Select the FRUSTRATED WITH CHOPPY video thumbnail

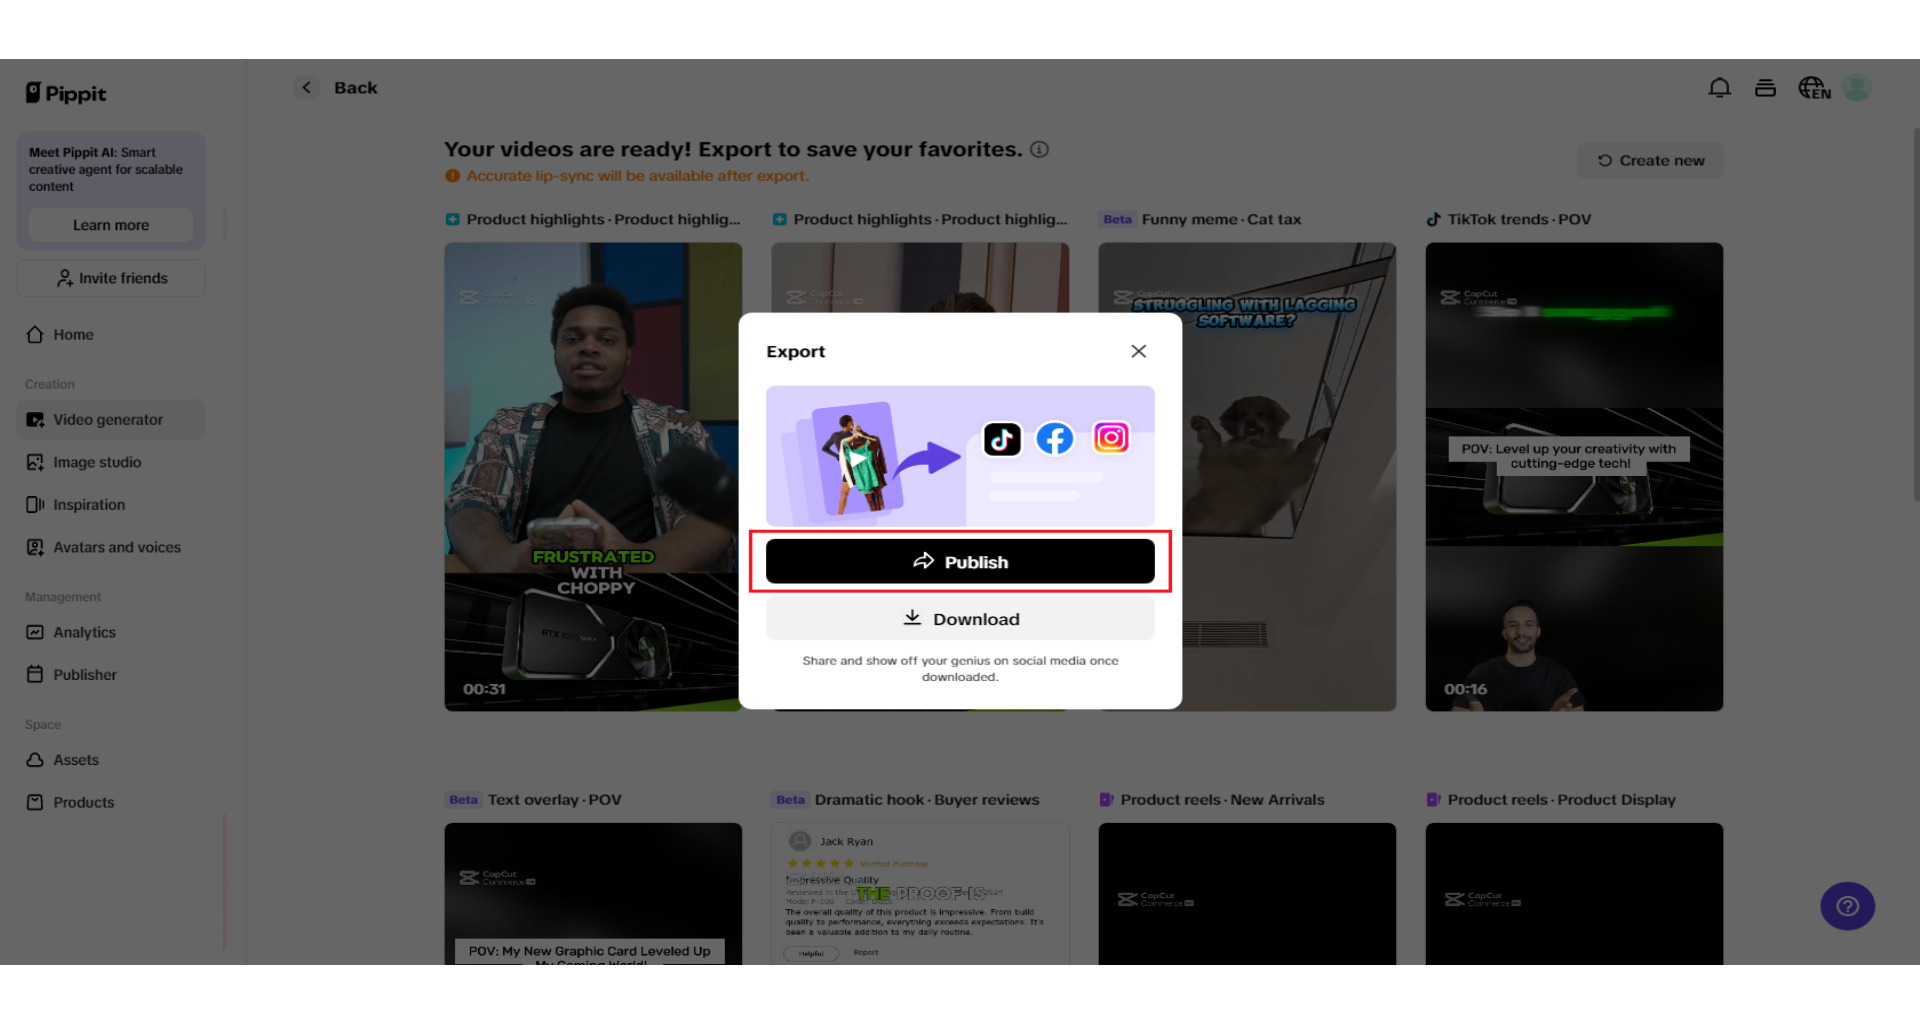[x=593, y=476]
